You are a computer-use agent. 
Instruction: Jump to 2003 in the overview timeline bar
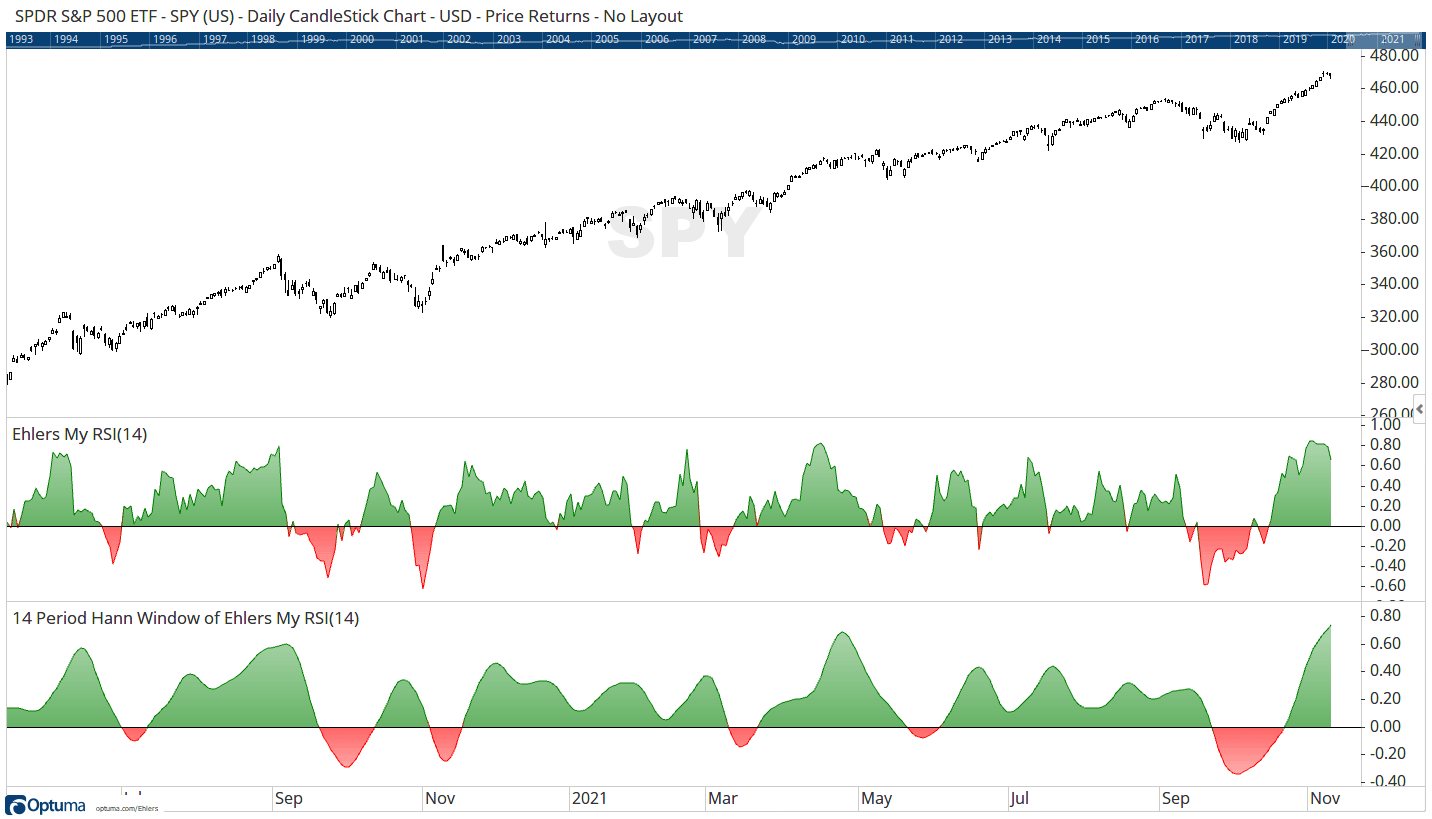click(x=508, y=39)
